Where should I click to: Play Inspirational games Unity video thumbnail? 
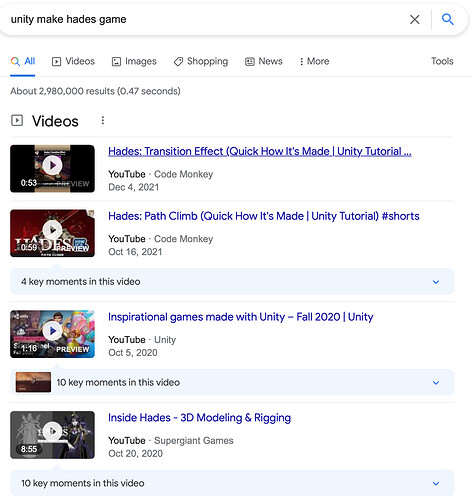[x=52, y=334]
